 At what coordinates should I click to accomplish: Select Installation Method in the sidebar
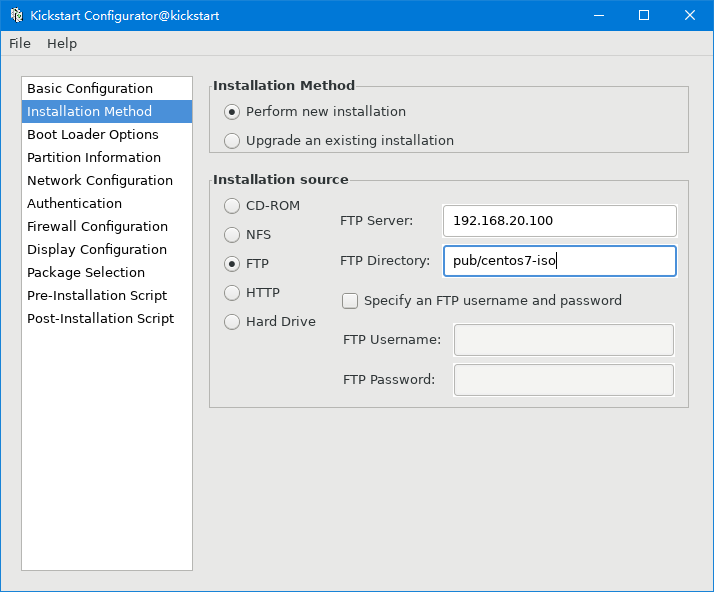[x=107, y=112]
